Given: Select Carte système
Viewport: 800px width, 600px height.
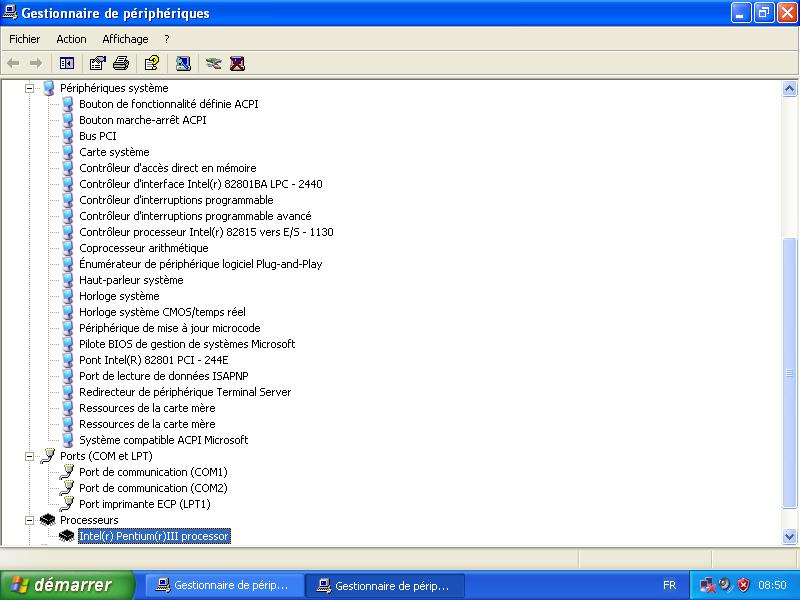Looking at the screenshot, I should coord(114,152).
